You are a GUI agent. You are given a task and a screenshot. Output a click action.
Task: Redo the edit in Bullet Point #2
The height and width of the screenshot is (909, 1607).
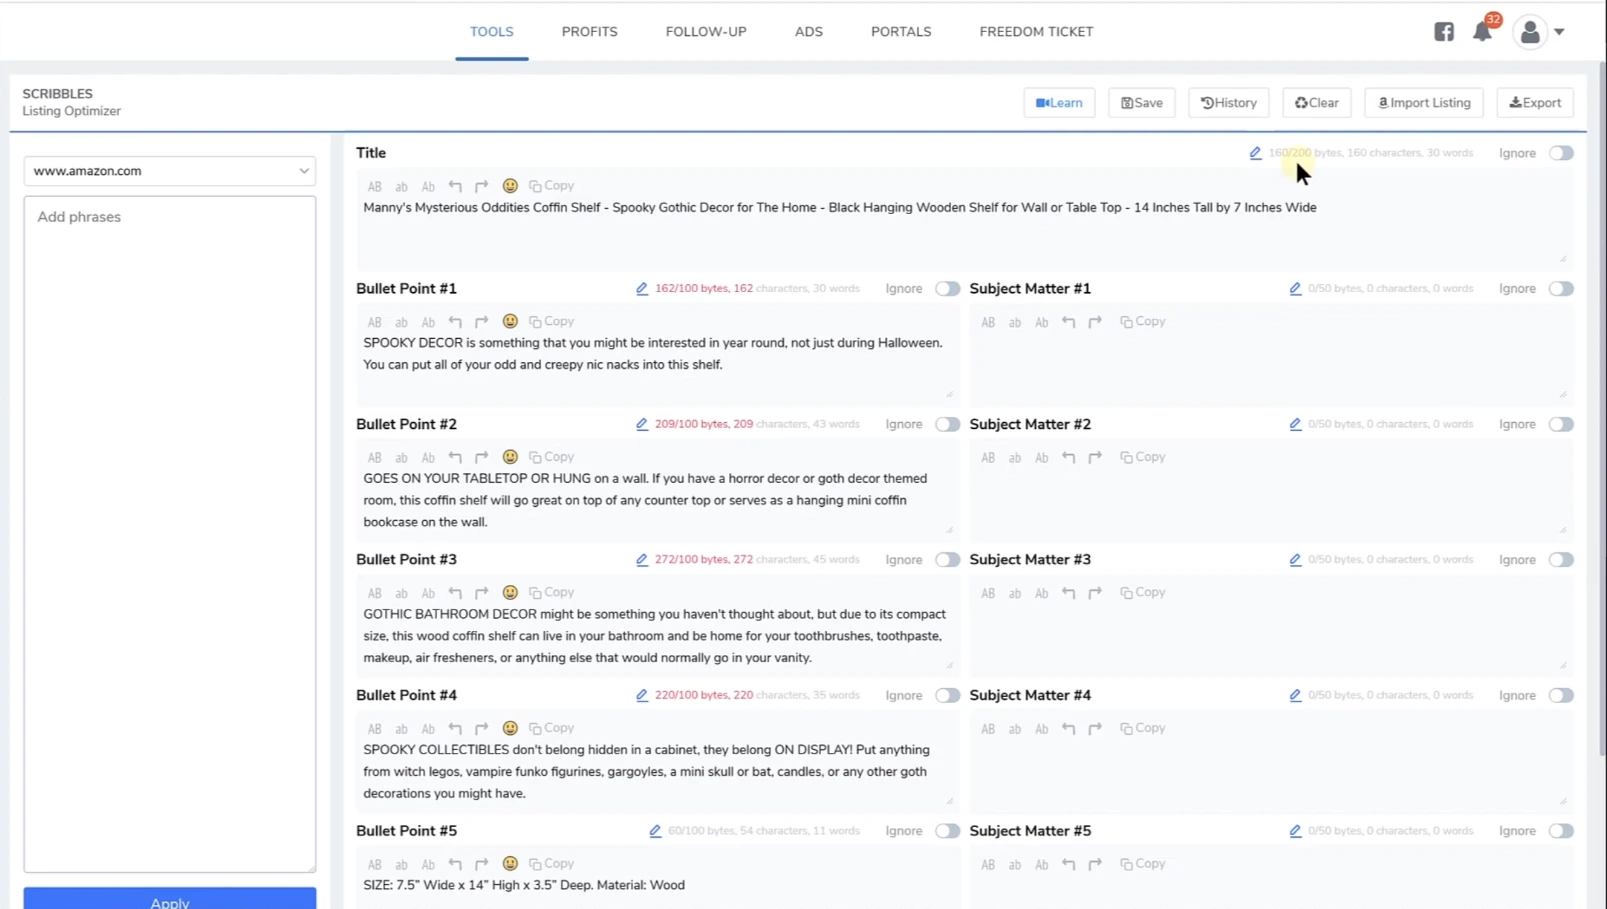point(482,457)
